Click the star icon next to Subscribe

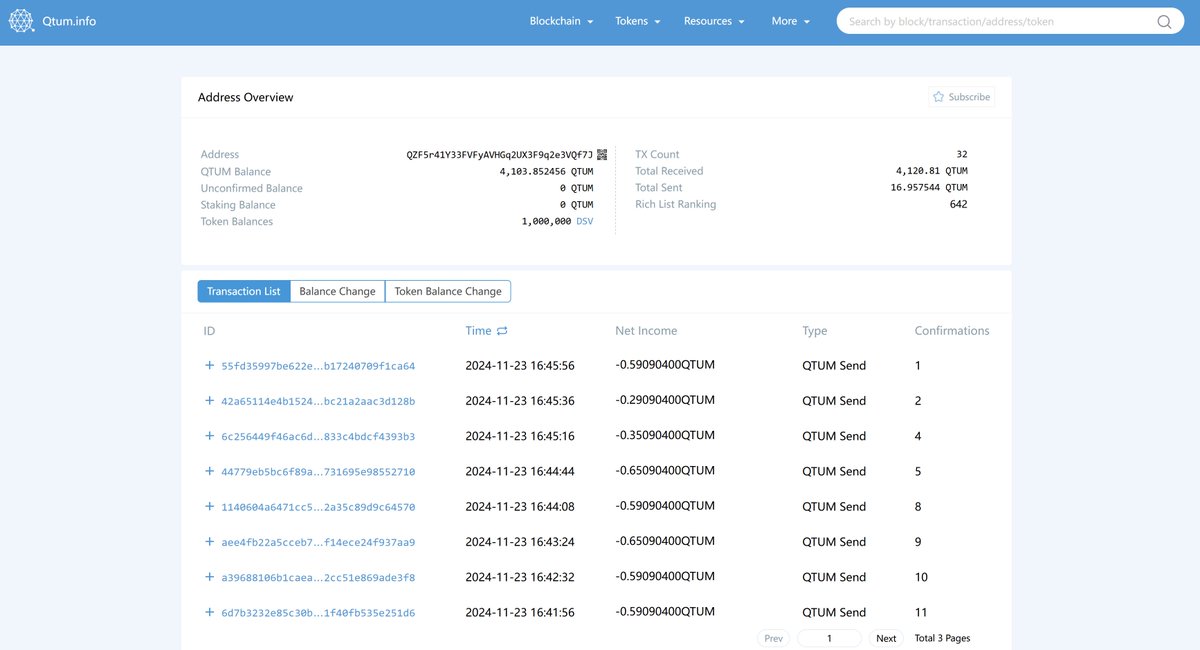[x=936, y=97]
